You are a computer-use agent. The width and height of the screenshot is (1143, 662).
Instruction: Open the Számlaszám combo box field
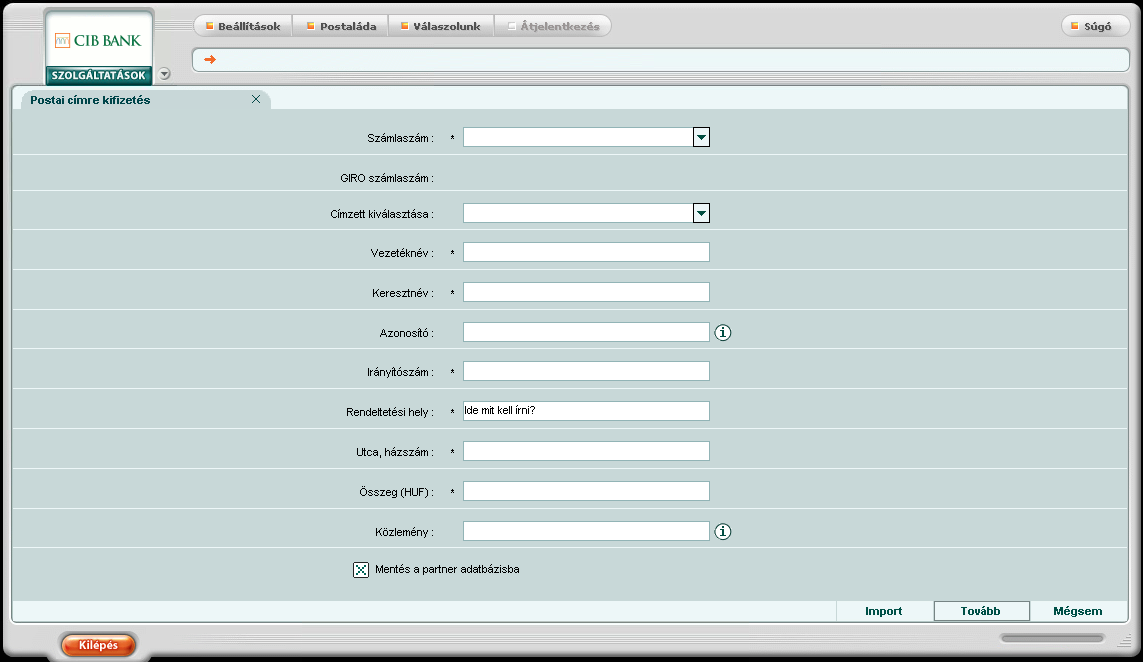(x=586, y=137)
